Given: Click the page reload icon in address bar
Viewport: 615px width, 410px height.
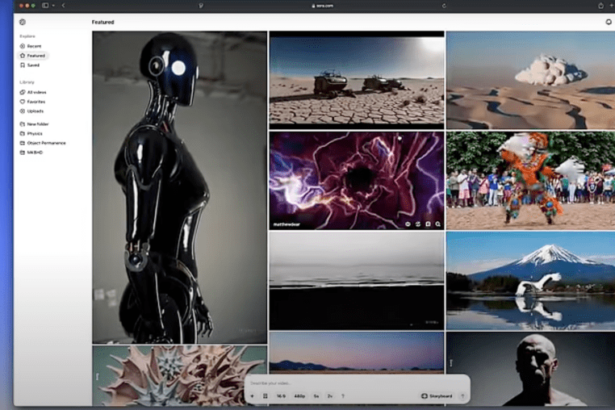Looking at the screenshot, I should click(x=444, y=5).
